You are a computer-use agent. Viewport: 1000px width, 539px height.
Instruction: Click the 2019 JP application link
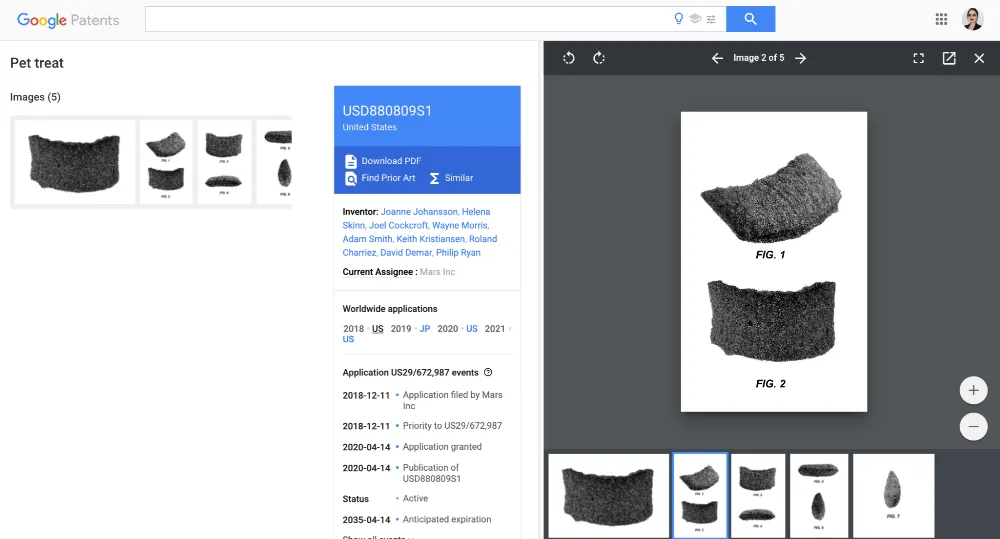tap(425, 329)
